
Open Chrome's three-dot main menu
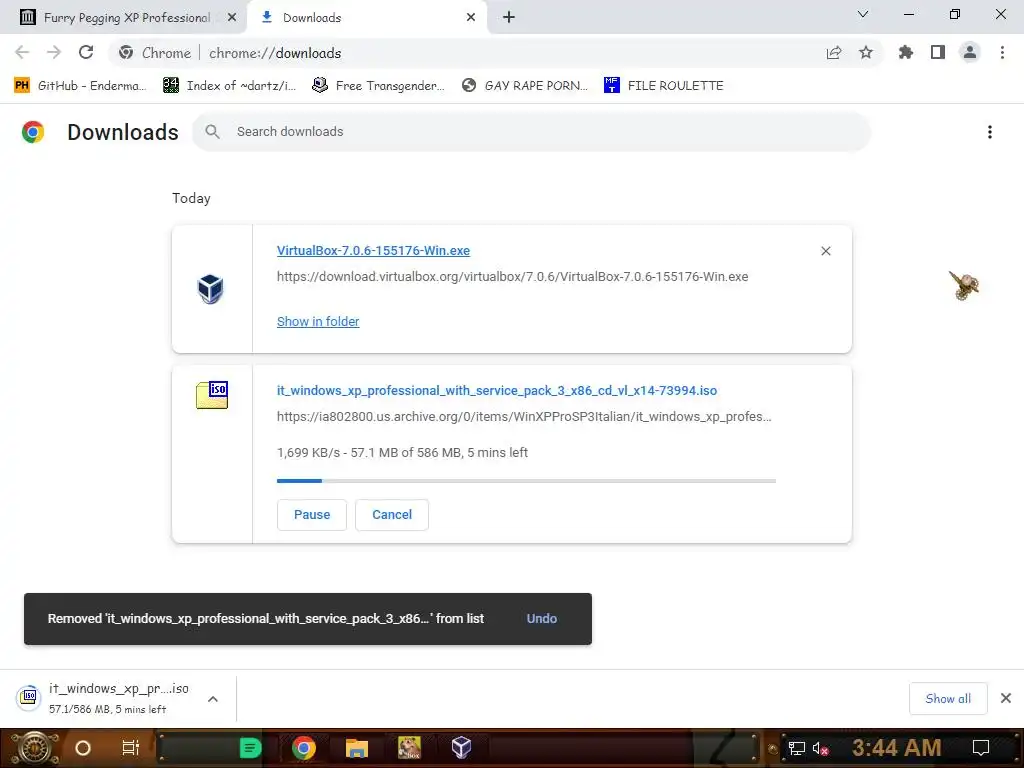(1002, 52)
